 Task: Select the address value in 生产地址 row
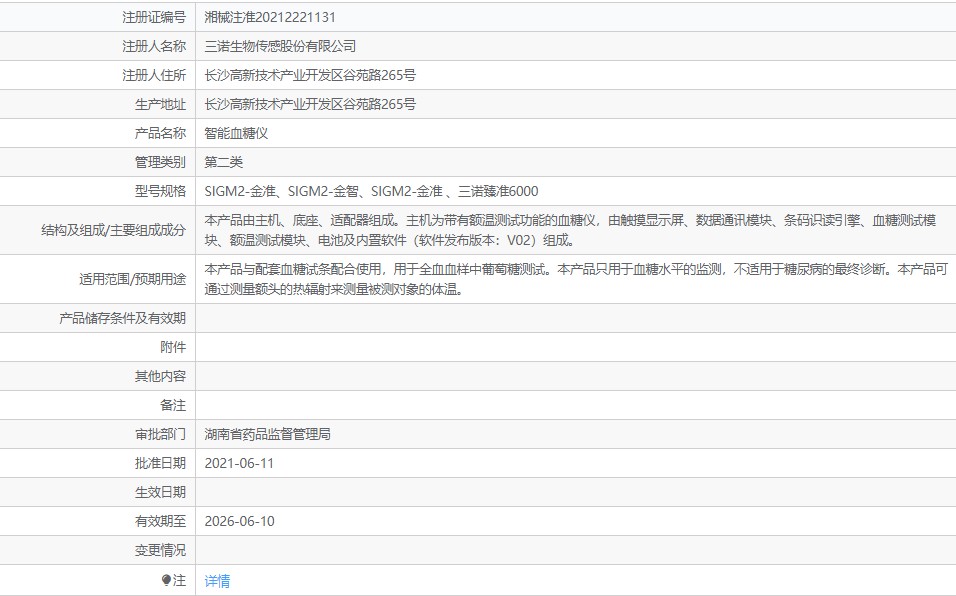click(x=310, y=104)
